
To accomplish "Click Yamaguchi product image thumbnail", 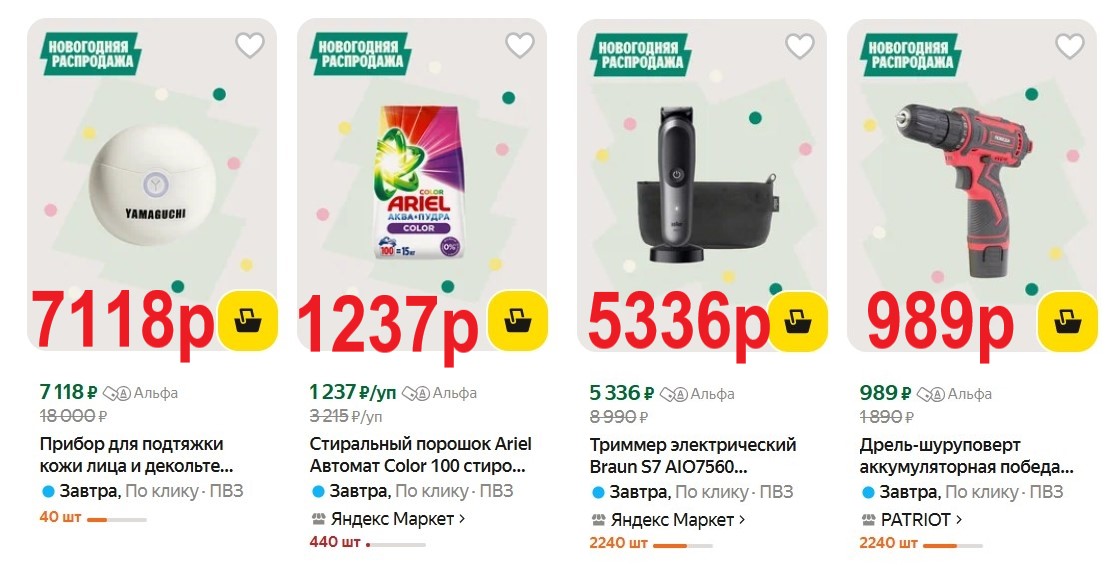I will coord(151,185).
